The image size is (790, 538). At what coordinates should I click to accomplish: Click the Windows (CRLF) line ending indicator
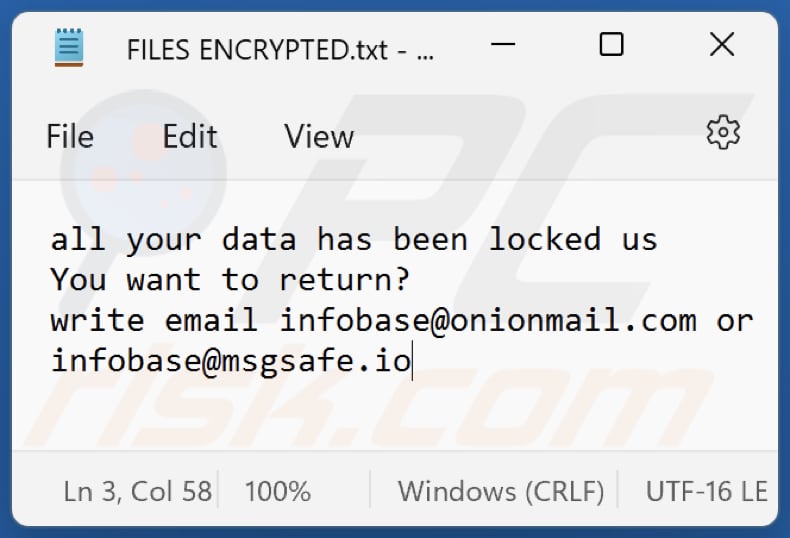pyautogui.click(x=500, y=491)
